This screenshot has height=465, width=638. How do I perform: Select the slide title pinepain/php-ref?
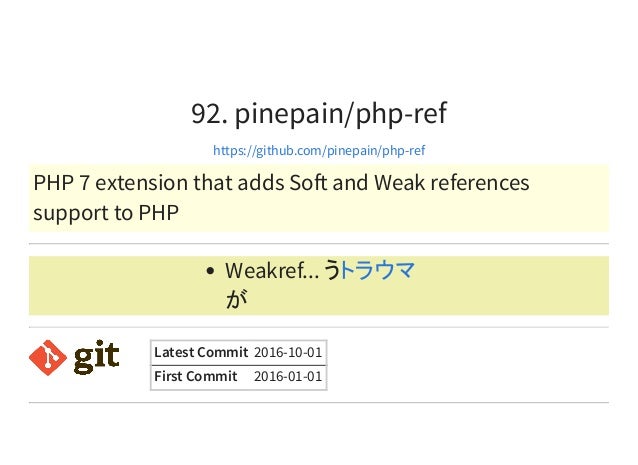click(x=341, y=114)
